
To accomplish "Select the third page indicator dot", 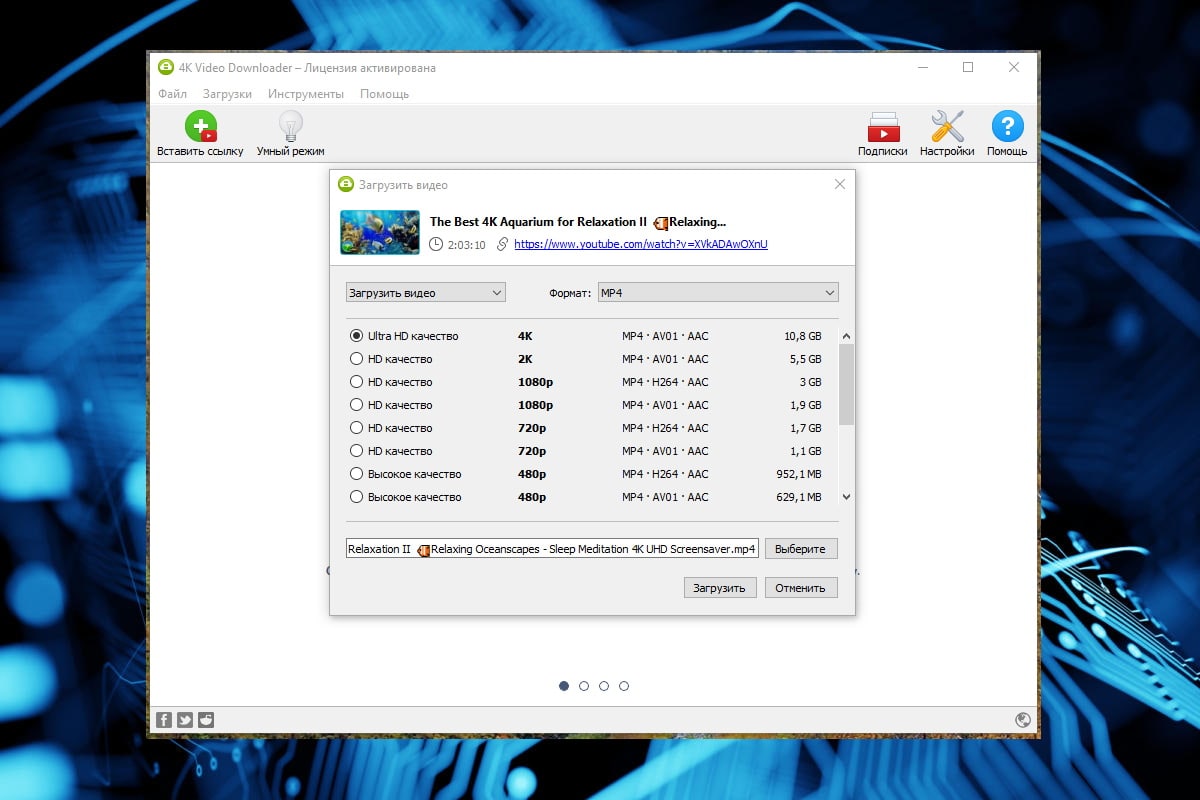I will [604, 686].
